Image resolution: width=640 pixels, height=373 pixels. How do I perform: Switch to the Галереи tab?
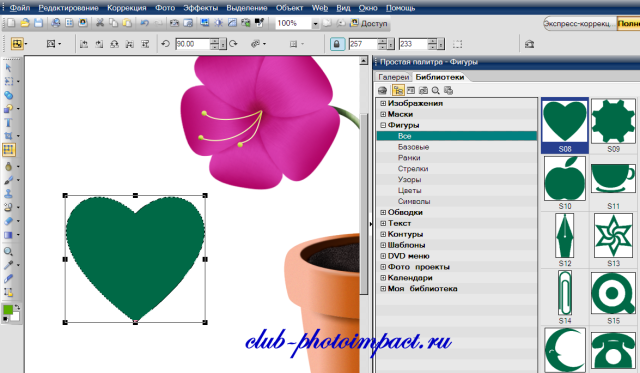point(393,77)
